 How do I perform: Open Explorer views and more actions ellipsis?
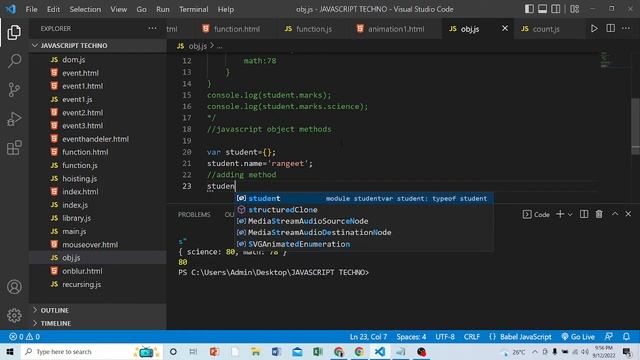tap(152, 29)
